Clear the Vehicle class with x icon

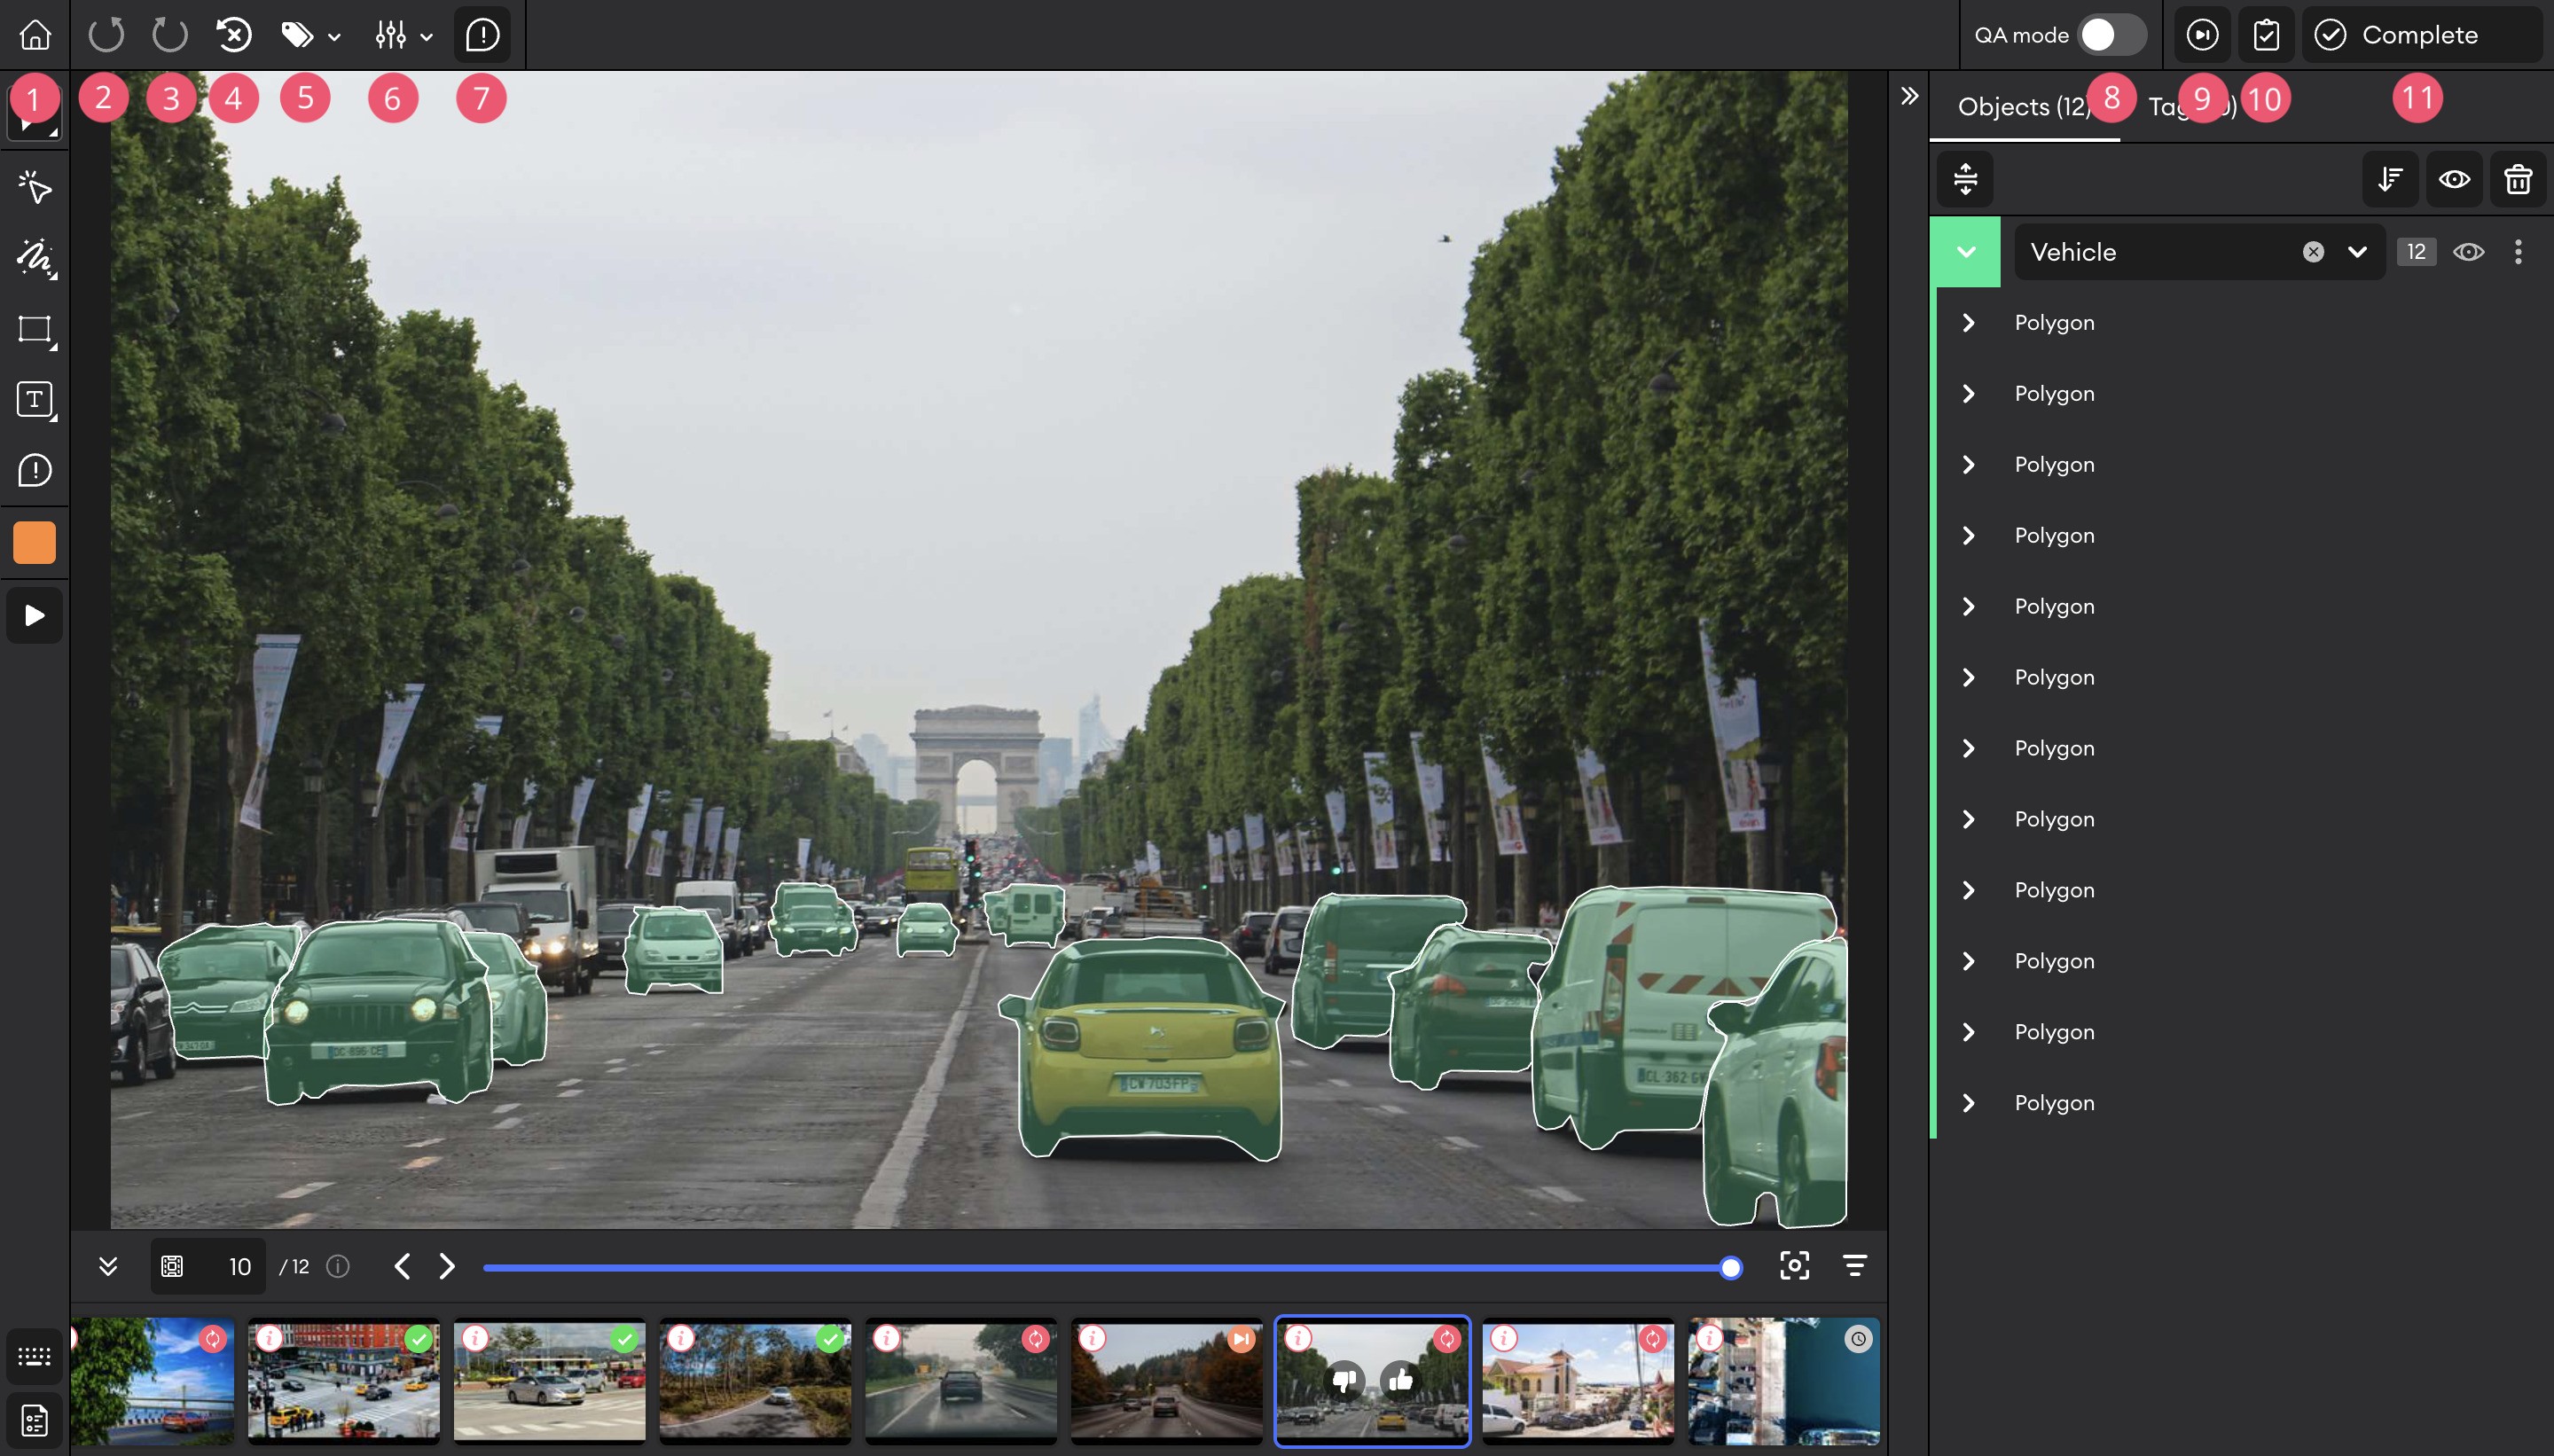tap(2313, 252)
